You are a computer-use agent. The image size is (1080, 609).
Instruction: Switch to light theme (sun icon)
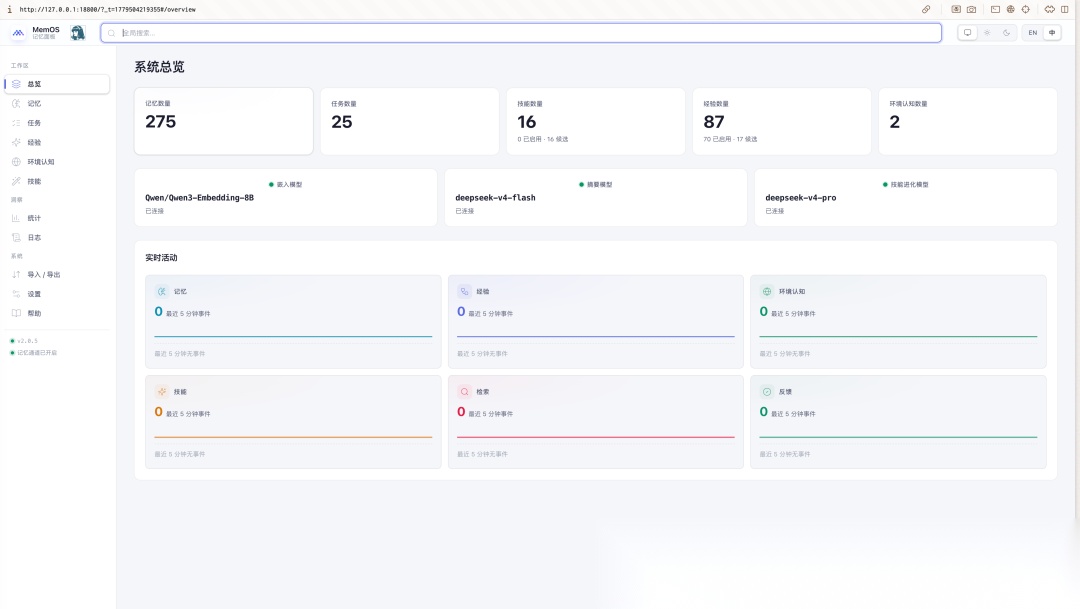[x=987, y=32]
